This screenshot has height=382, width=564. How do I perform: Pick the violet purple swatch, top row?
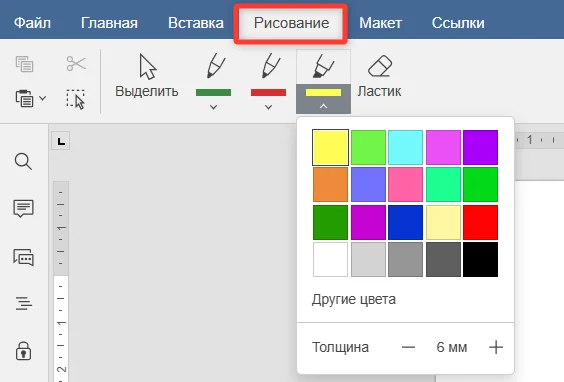(x=481, y=147)
